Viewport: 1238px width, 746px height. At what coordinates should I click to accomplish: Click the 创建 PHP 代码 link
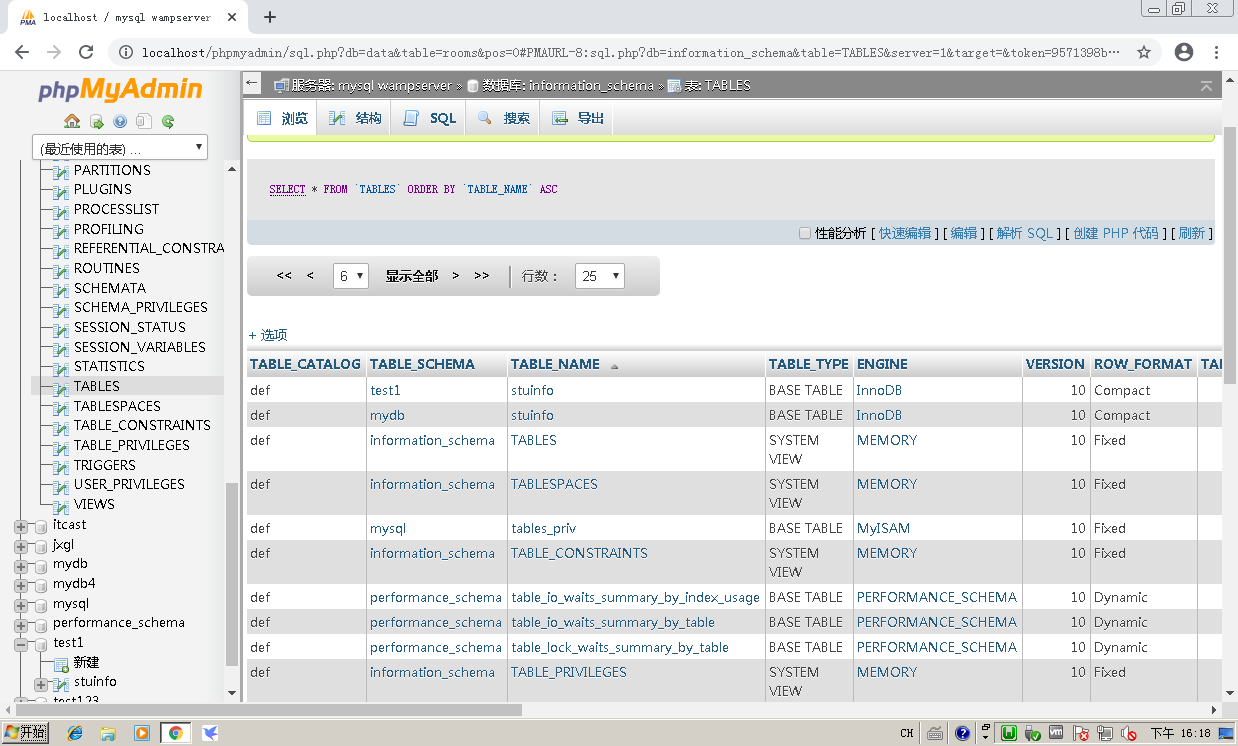pos(1116,233)
